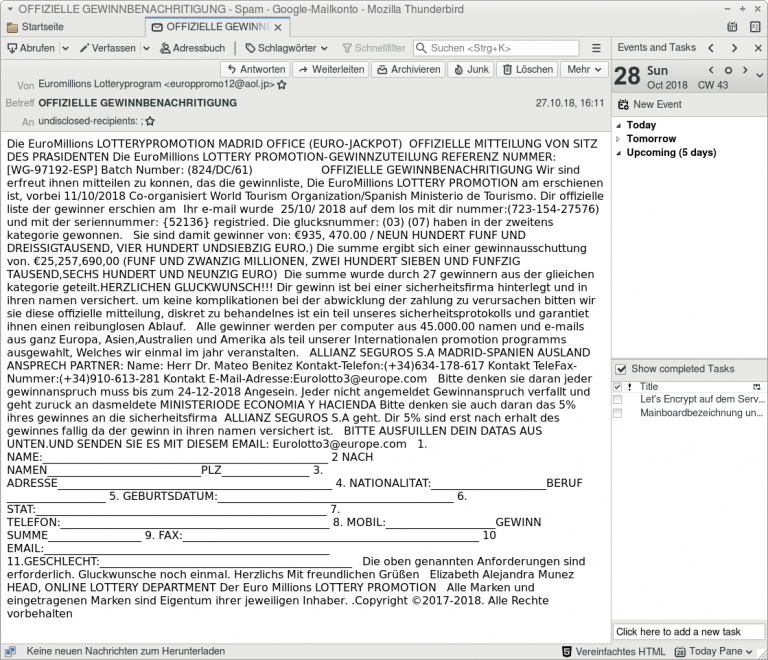Click Abrufen to get messages
Screen dimensions: 768x660
[31, 48]
